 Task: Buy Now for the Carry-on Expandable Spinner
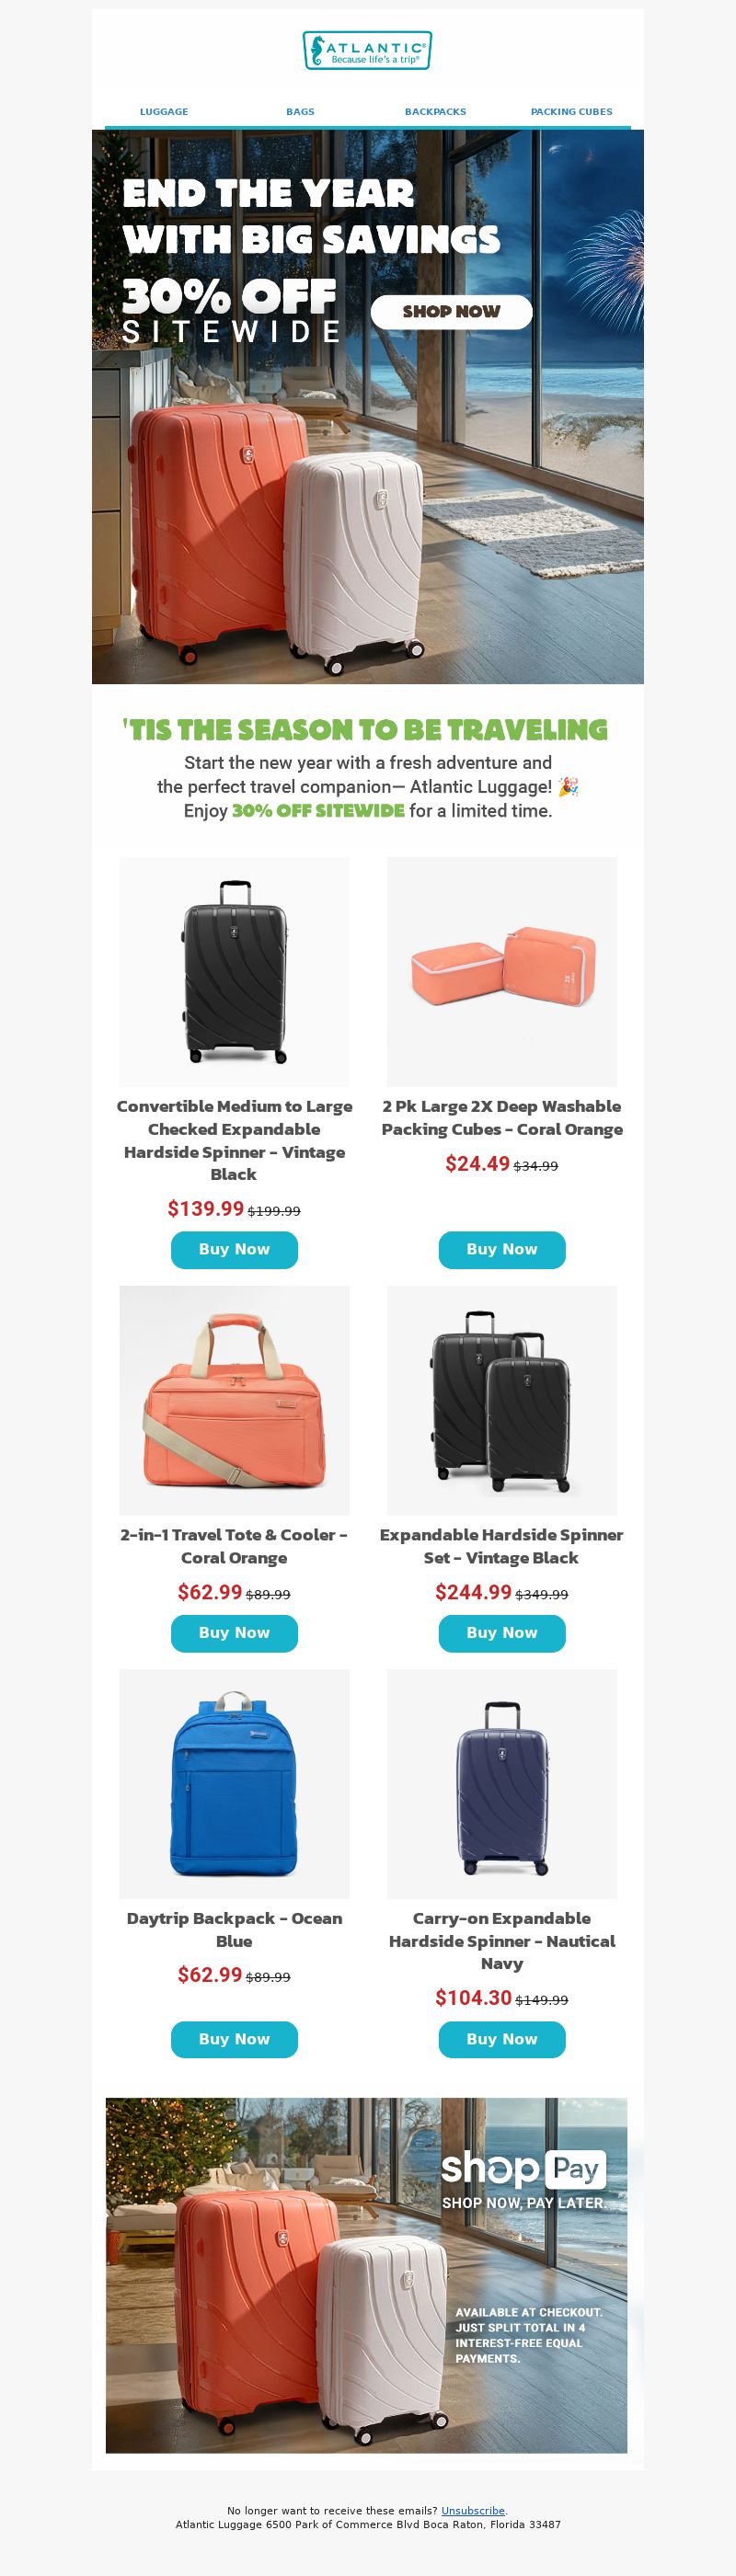pyautogui.click(x=502, y=2039)
